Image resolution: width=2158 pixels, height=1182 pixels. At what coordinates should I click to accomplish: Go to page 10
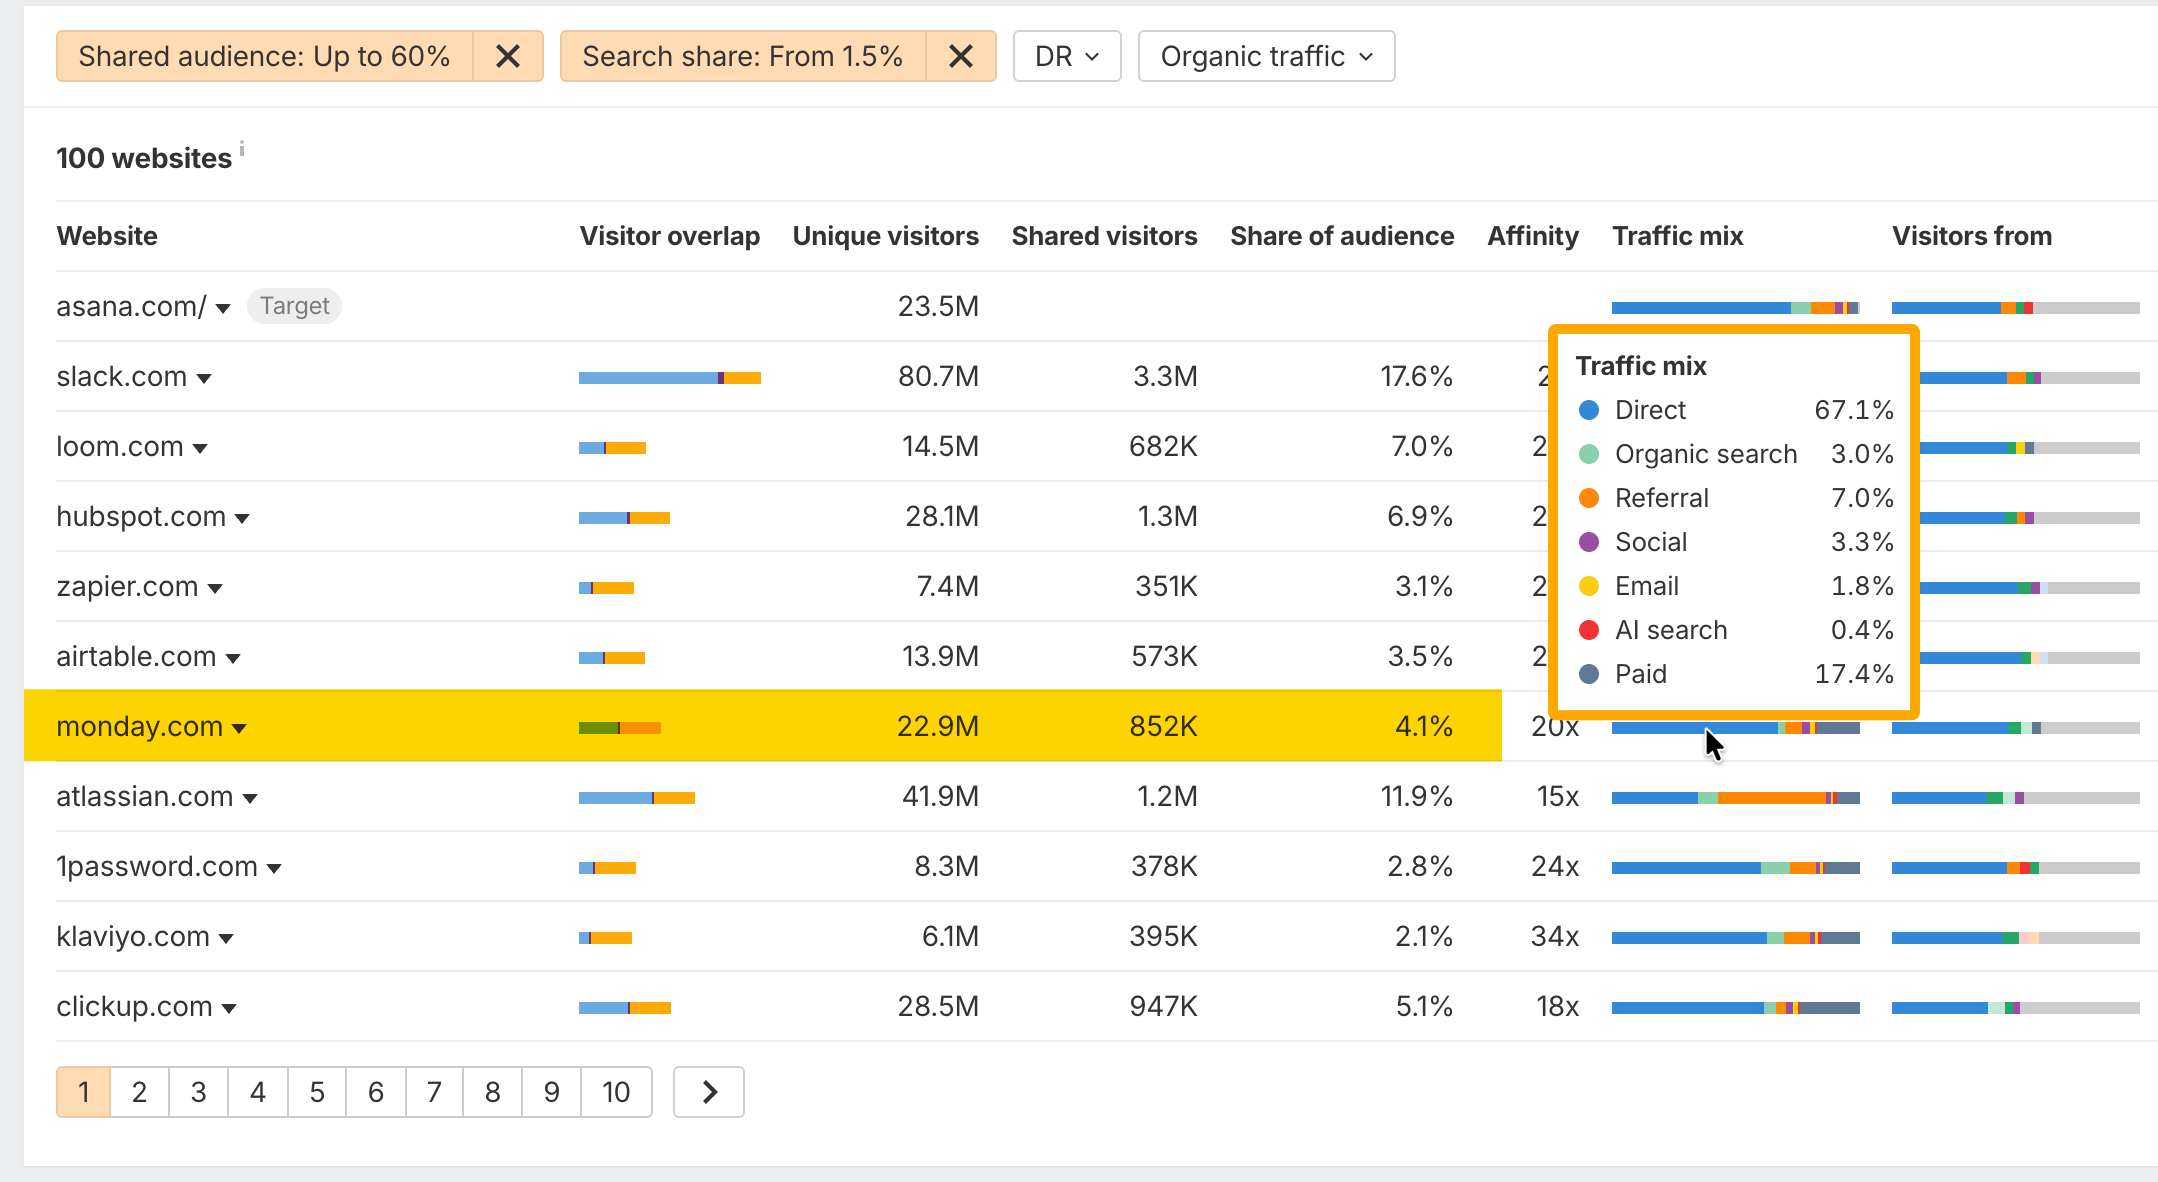616,1092
